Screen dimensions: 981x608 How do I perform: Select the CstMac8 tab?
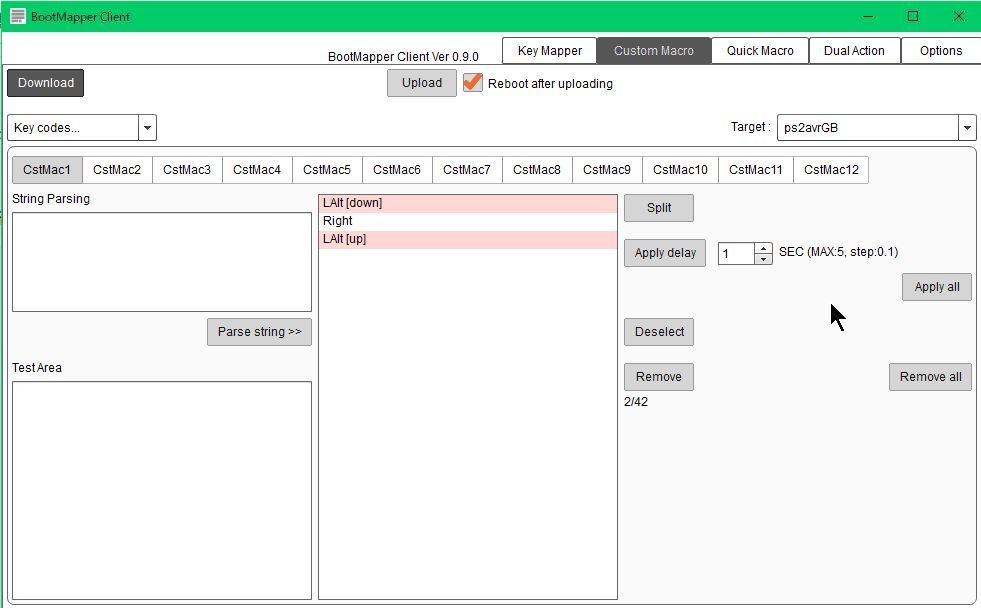click(x=537, y=170)
